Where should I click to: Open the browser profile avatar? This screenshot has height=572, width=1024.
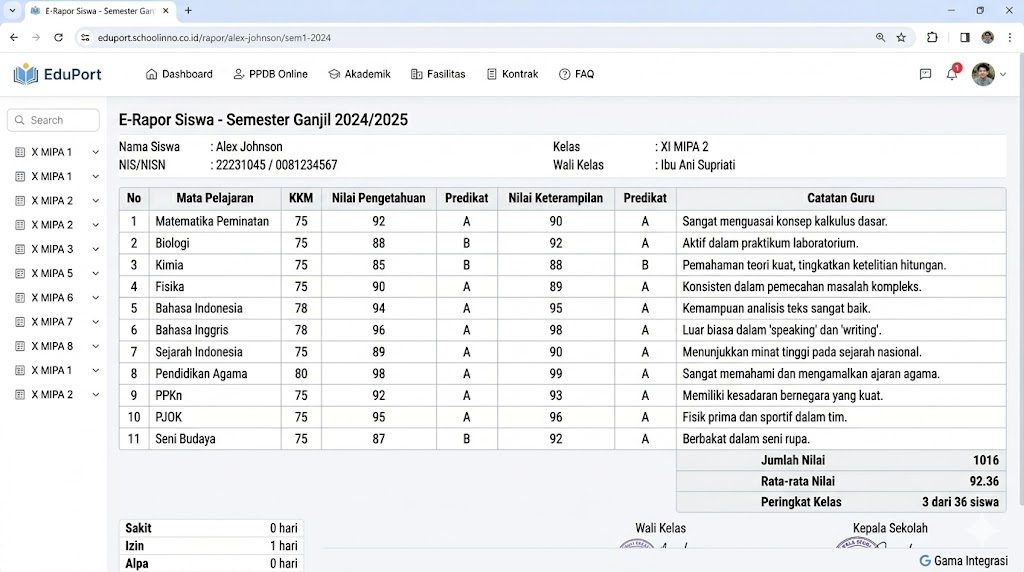[987, 38]
